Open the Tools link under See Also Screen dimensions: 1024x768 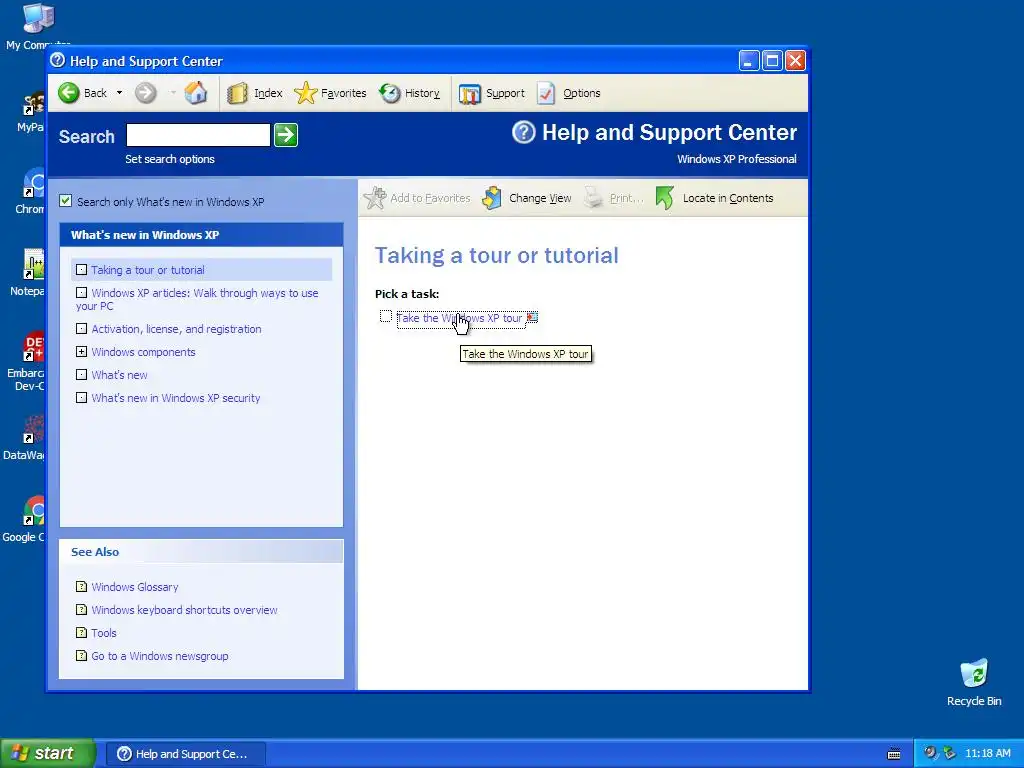104,633
